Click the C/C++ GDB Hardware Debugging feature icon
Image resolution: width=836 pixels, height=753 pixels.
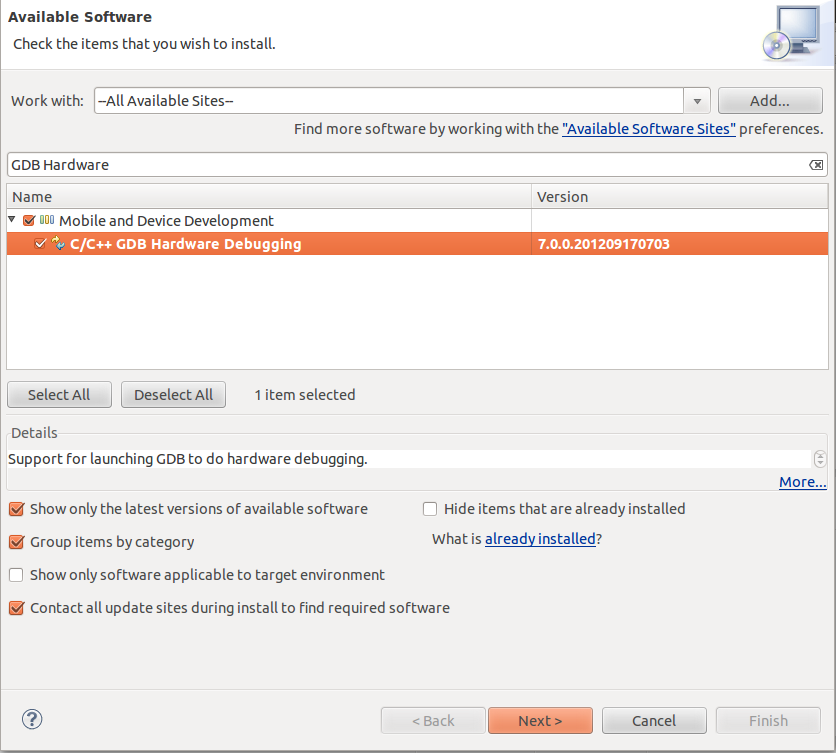[x=58, y=243]
